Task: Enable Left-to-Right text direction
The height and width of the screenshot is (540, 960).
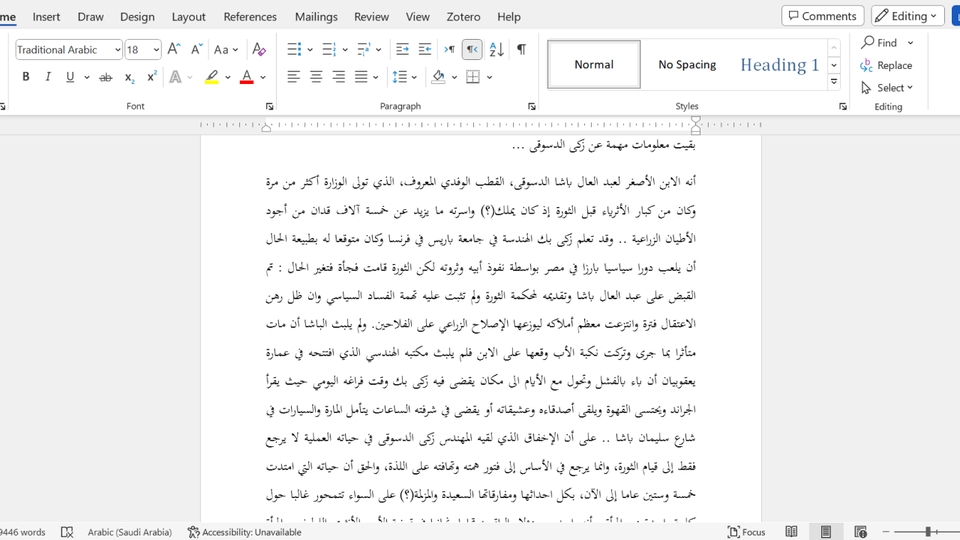Action: 449,50
